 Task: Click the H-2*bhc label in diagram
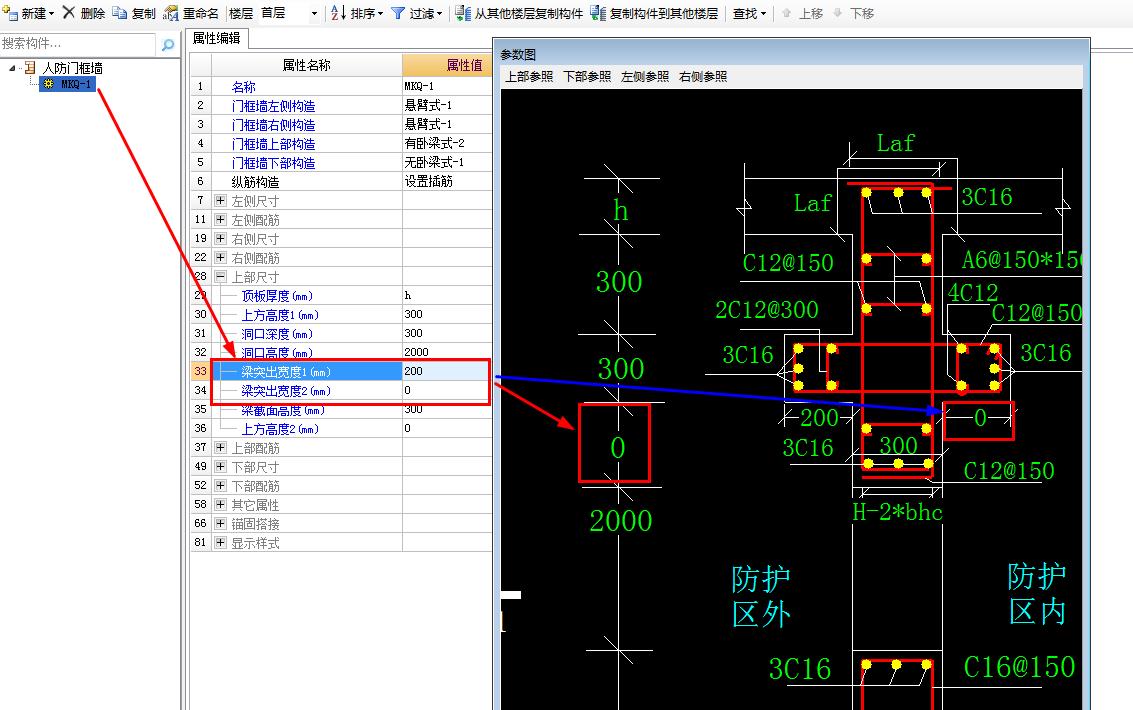[897, 512]
